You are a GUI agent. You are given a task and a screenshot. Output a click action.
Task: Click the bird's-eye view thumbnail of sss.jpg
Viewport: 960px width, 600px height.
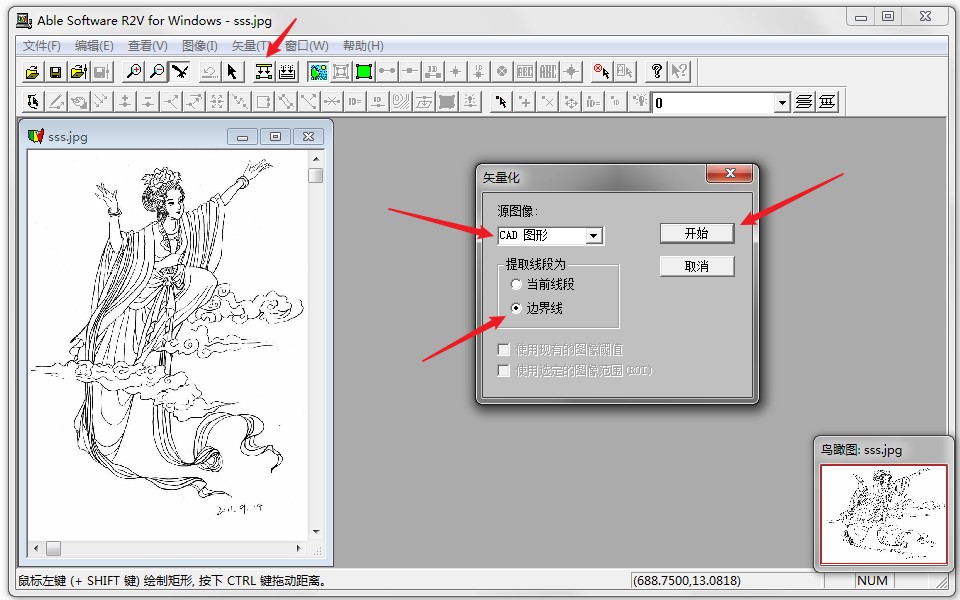[x=883, y=514]
